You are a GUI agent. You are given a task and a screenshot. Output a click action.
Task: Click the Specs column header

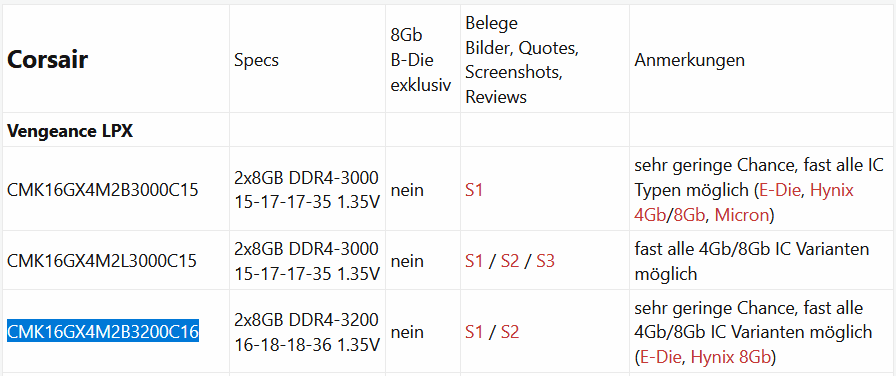[x=257, y=60]
